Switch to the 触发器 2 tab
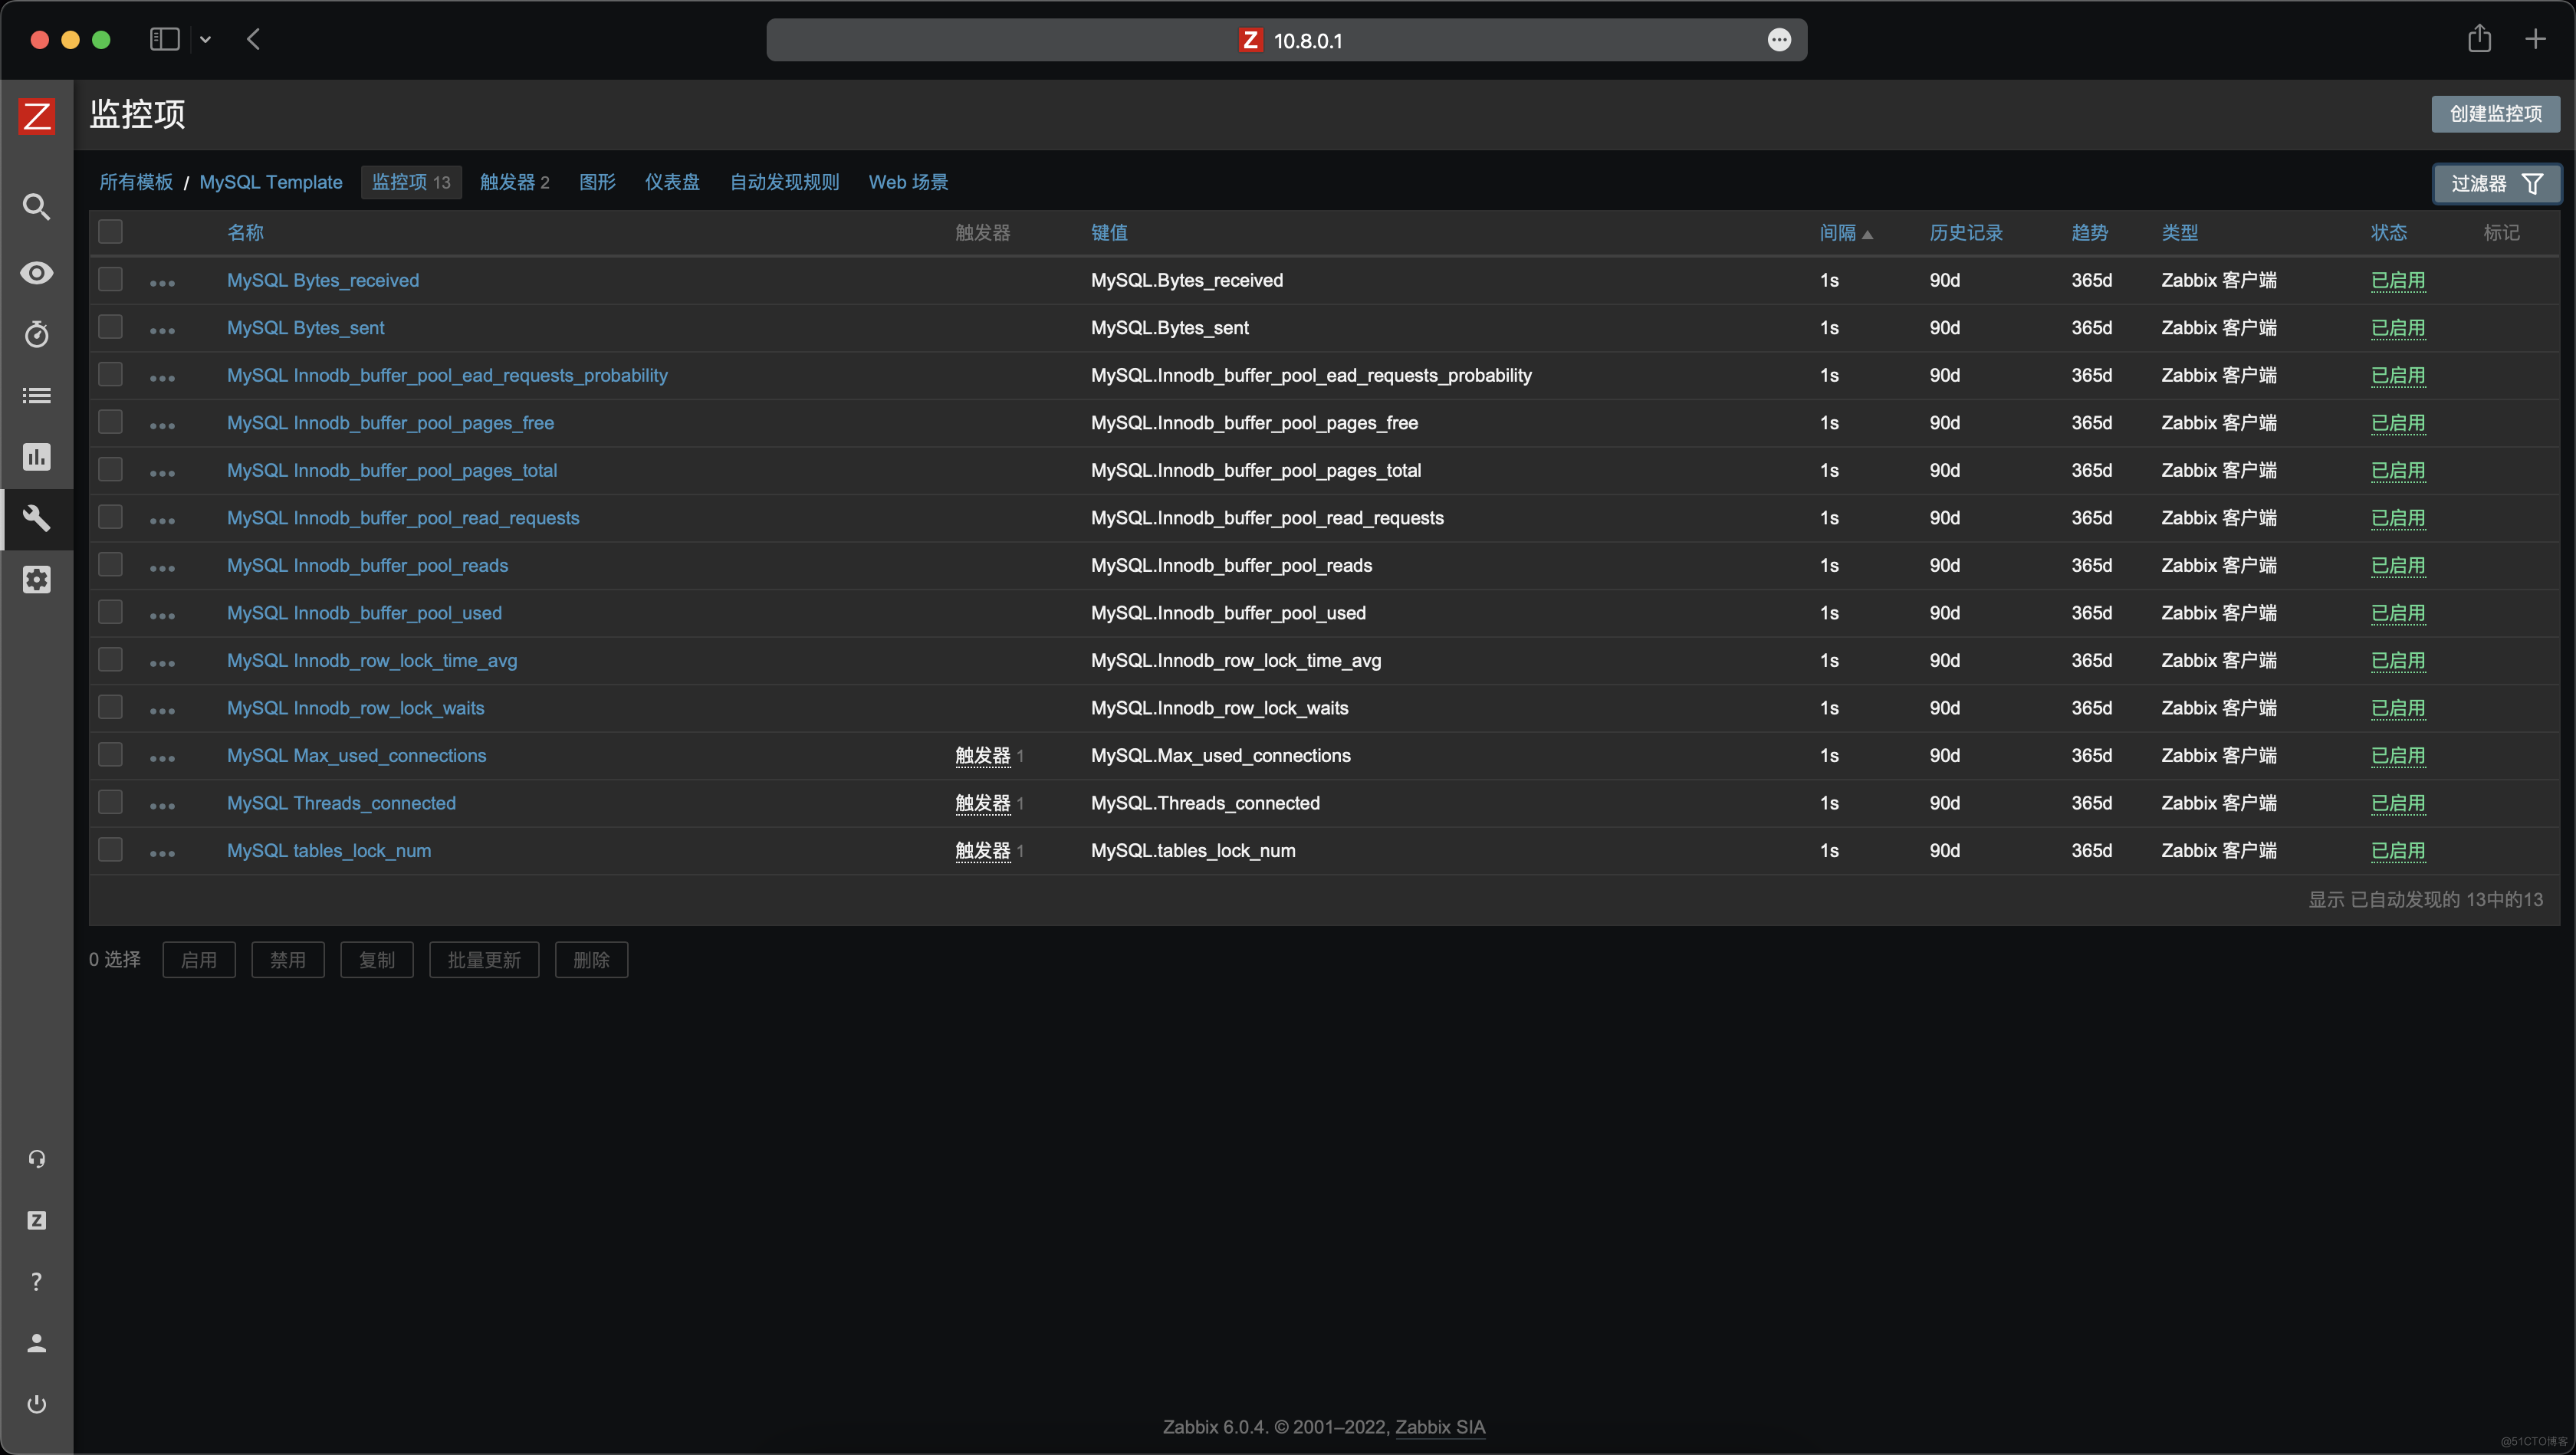Screen dimensions: 2576x1455 pyautogui.click(x=514, y=182)
